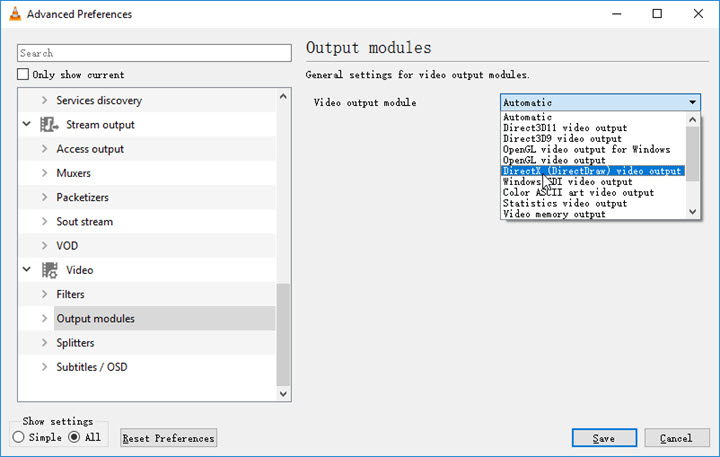Select Color ASCII art video output
The image size is (720, 457).
click(578, 193)
